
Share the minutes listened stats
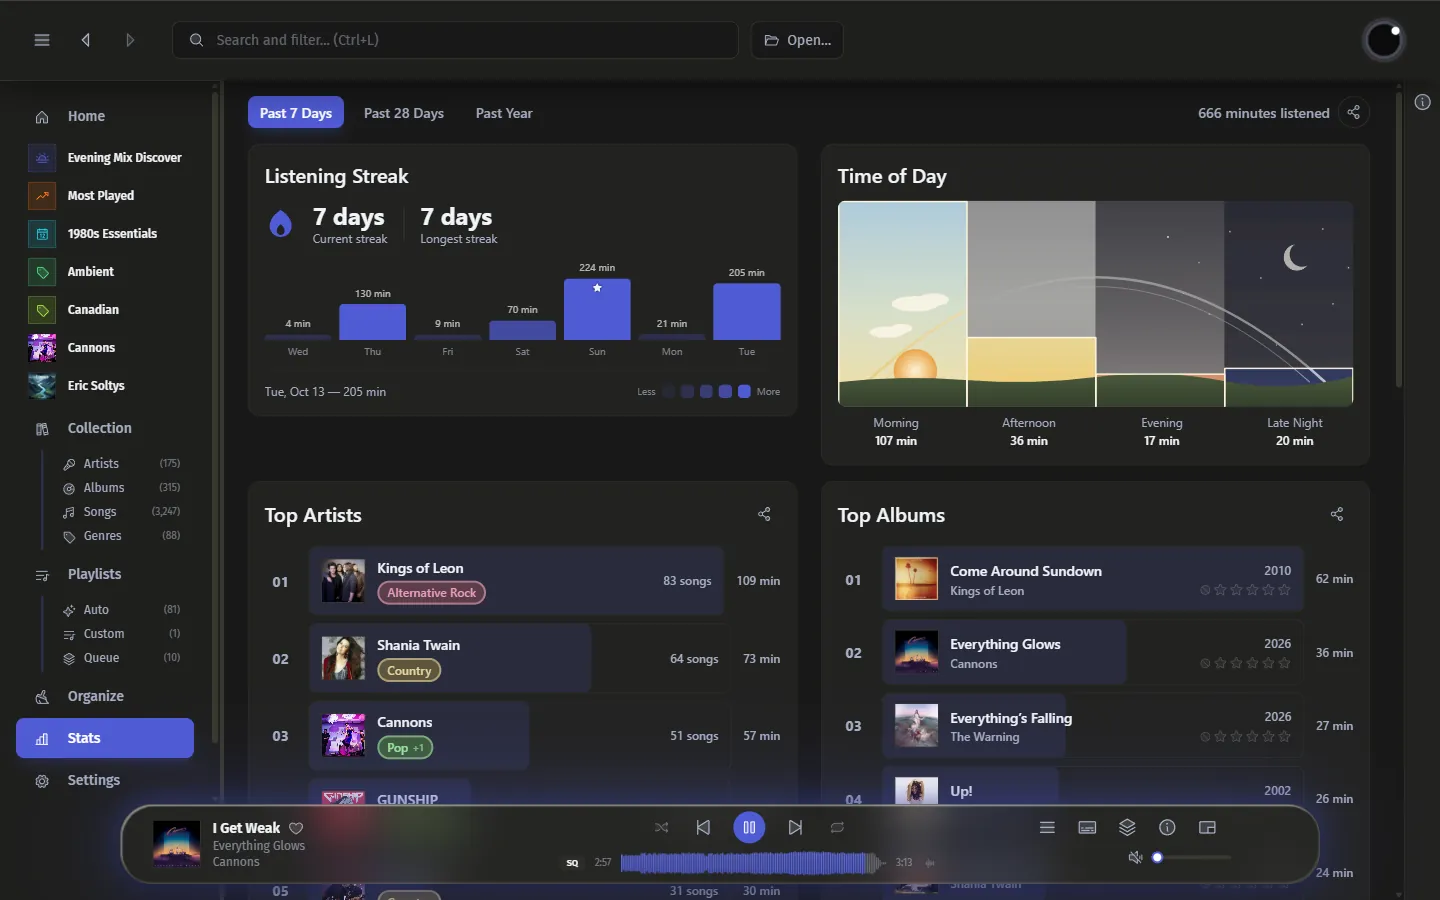1353,113
